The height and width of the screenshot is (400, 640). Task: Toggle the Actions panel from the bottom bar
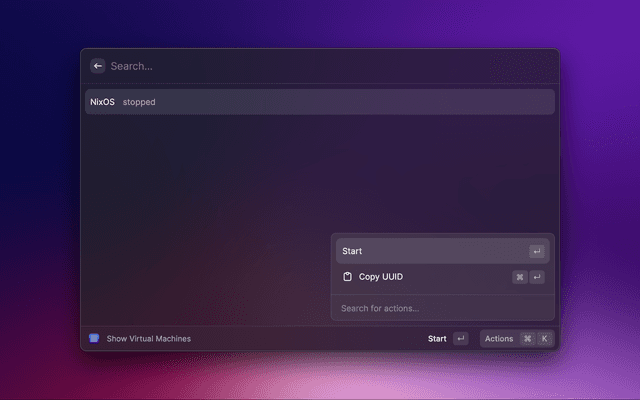[499, 339]
